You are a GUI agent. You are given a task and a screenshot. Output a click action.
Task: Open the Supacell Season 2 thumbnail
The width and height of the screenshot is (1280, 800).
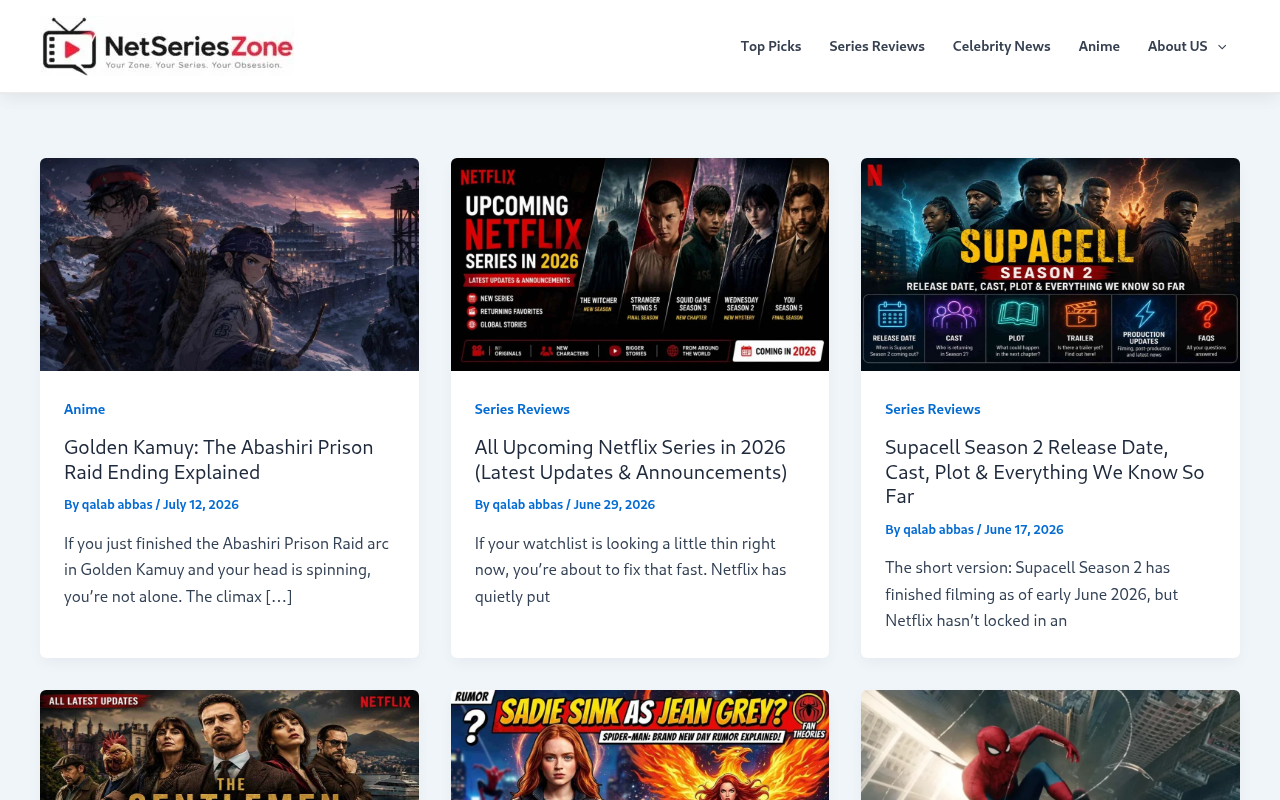coord(1050,264)
